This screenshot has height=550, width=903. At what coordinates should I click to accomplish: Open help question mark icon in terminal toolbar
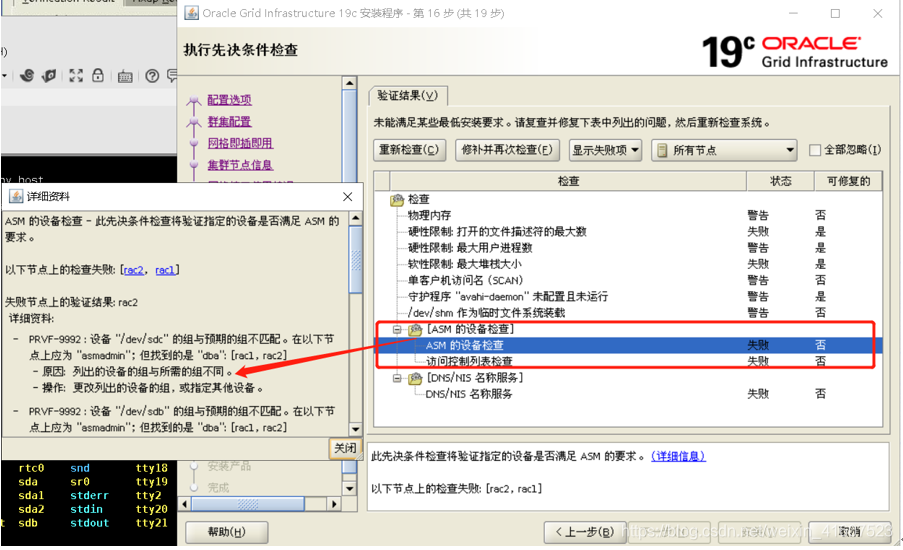pos(152,76)
